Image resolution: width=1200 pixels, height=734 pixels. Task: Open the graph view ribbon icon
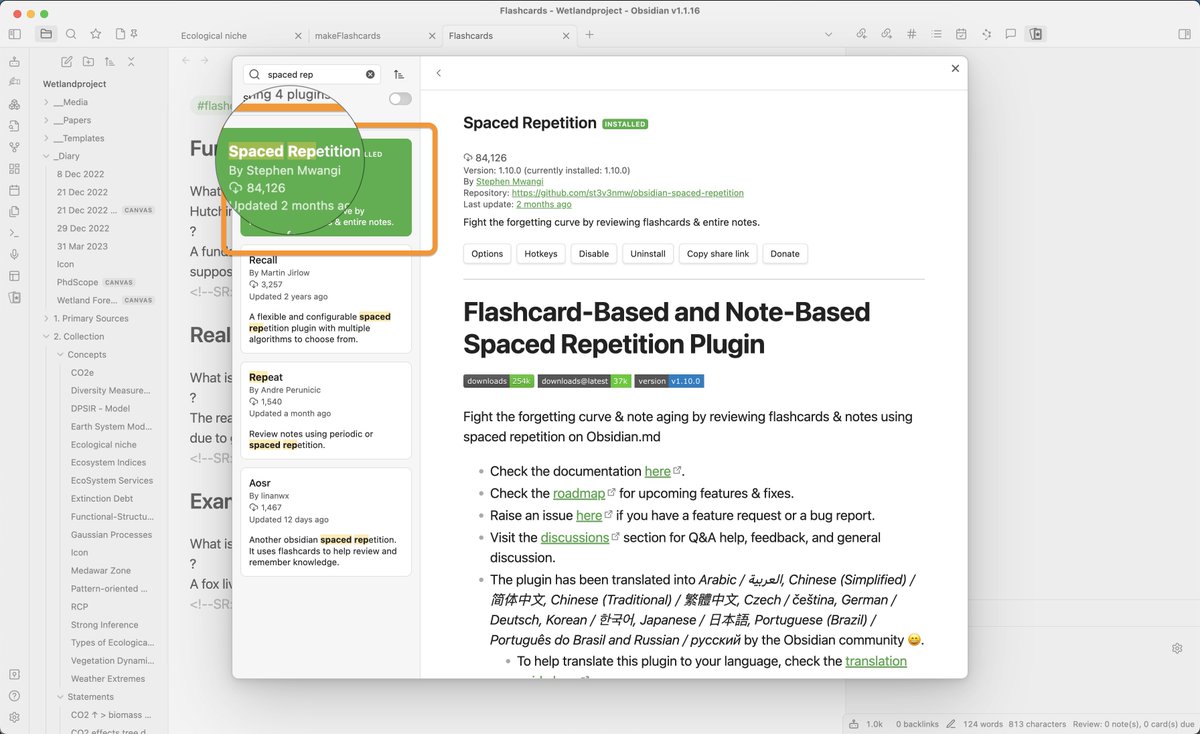pos(14,147)
